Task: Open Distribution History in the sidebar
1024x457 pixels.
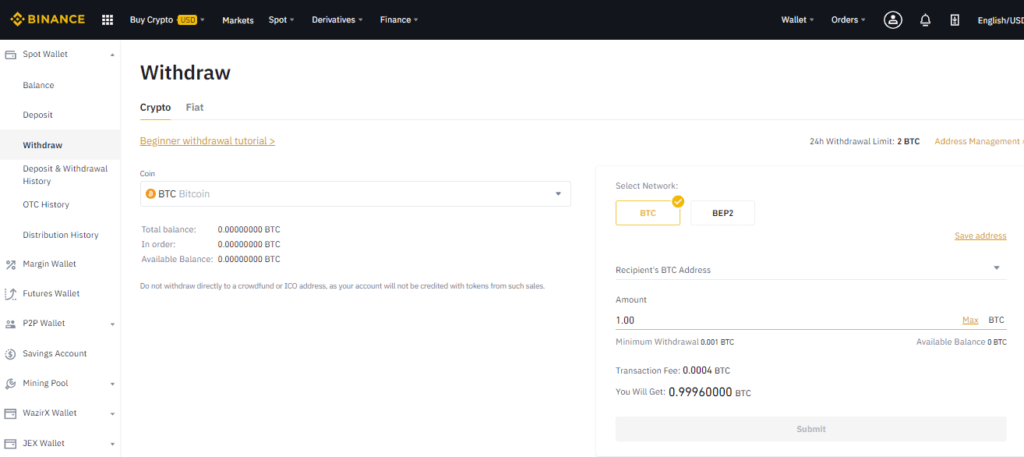Action: coord(61,234)
